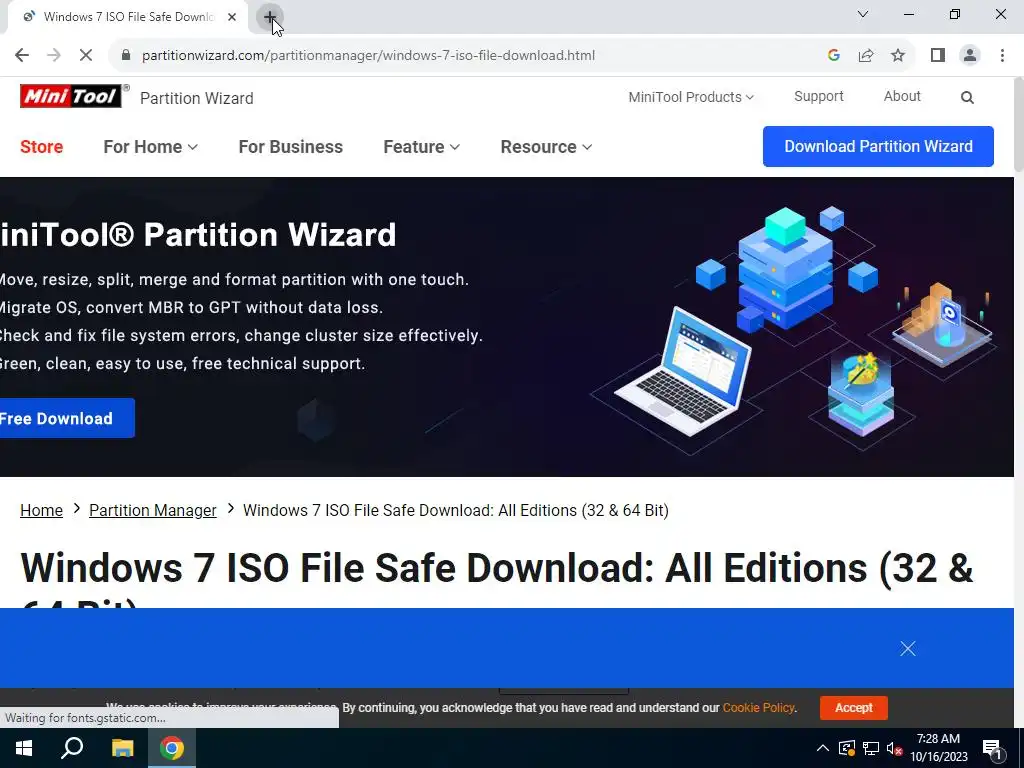Click the site search magnifier icon

tap(967, 98)
